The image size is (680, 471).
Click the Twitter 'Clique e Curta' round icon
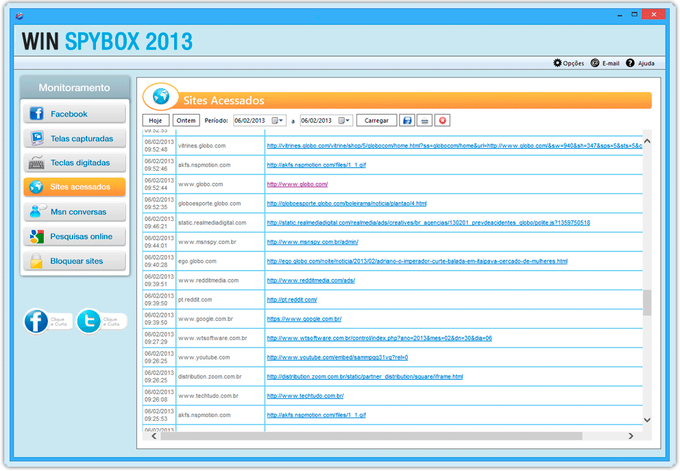(x=89, y=321)
